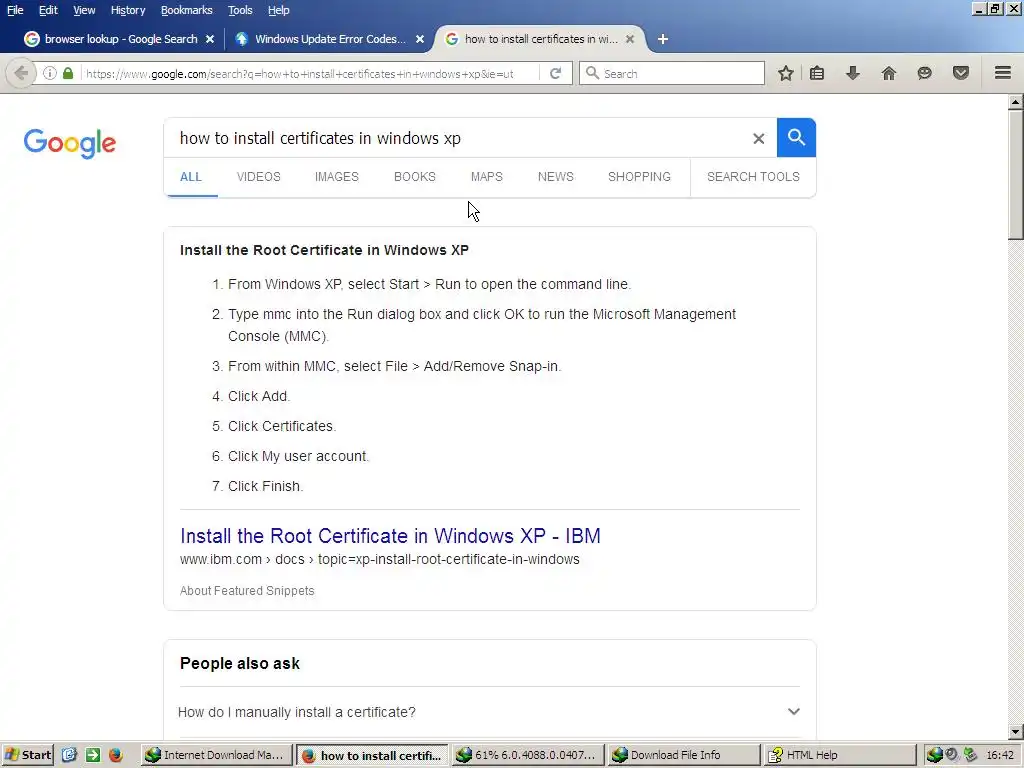Select the IMAGES results tab

point(337,177)
